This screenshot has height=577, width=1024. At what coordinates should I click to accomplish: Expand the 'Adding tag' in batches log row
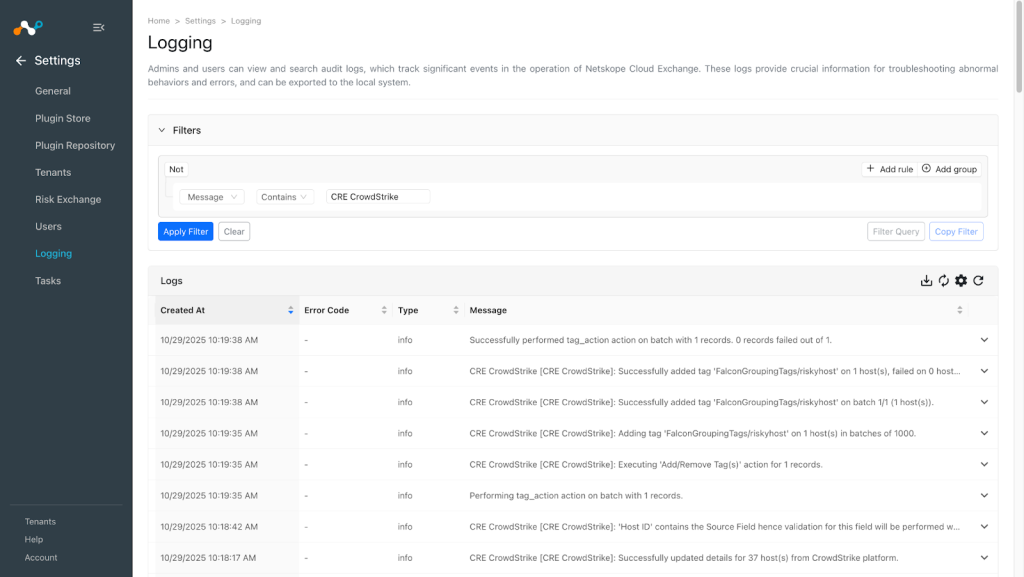(x=984, y=433)
